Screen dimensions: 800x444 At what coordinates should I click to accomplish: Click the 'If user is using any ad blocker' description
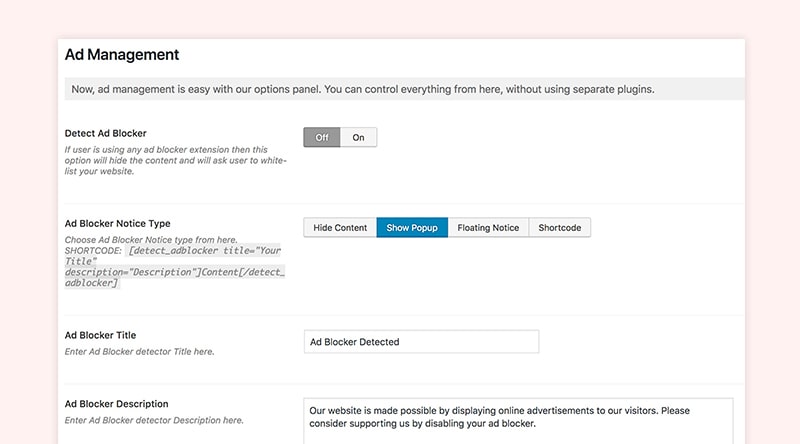[x=176, y=160]
